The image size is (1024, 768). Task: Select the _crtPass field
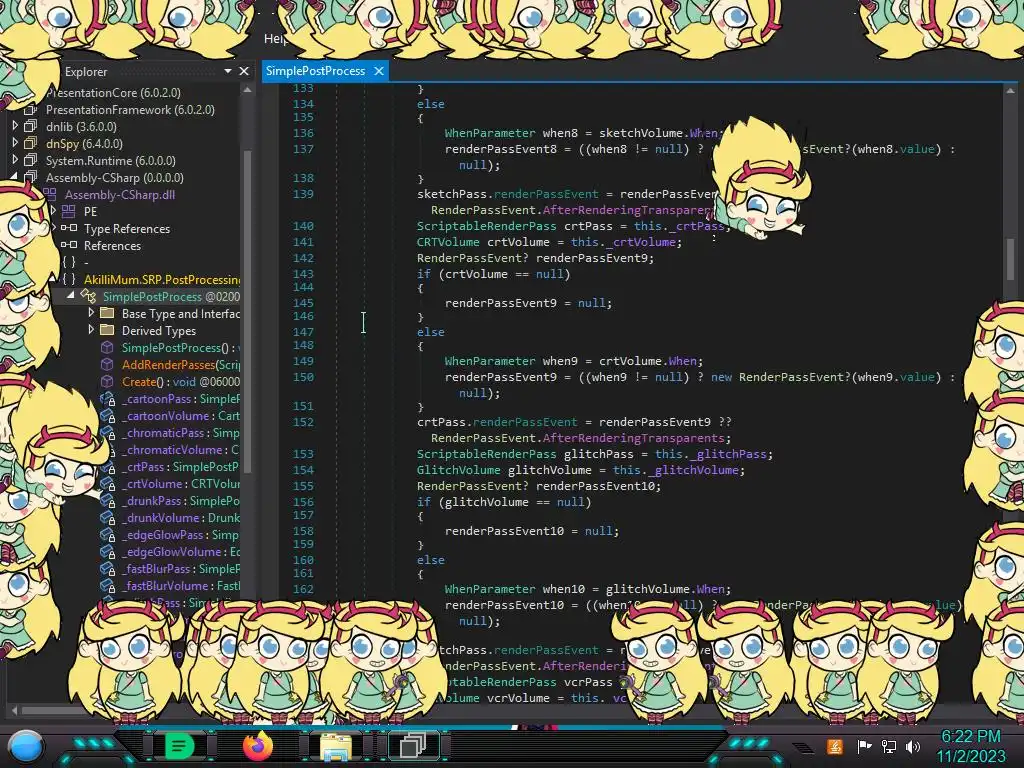(181, 466)
